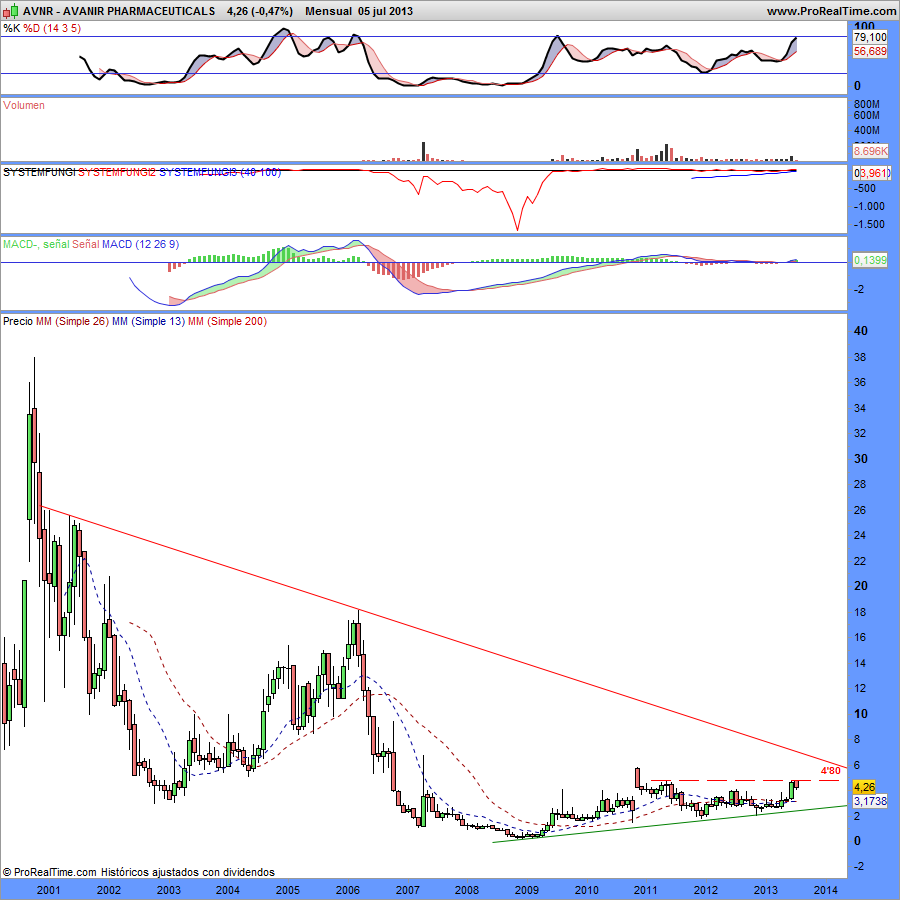
Task: Click the -1.500 level on SYSTEMFUNGI axis
Action: 869,224
